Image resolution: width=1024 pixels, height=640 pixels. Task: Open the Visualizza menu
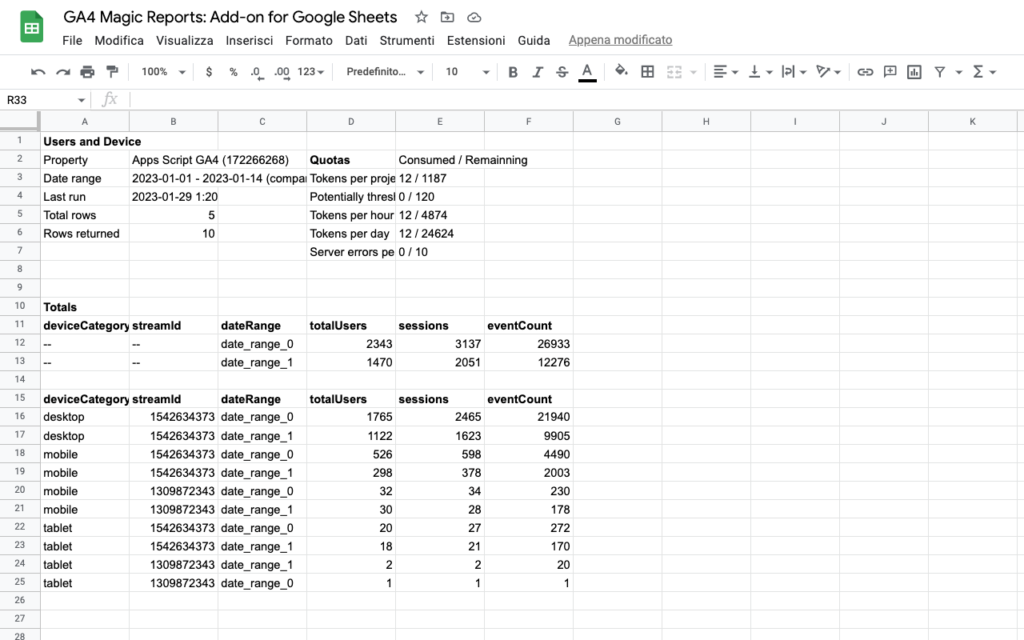click(184, 40)
